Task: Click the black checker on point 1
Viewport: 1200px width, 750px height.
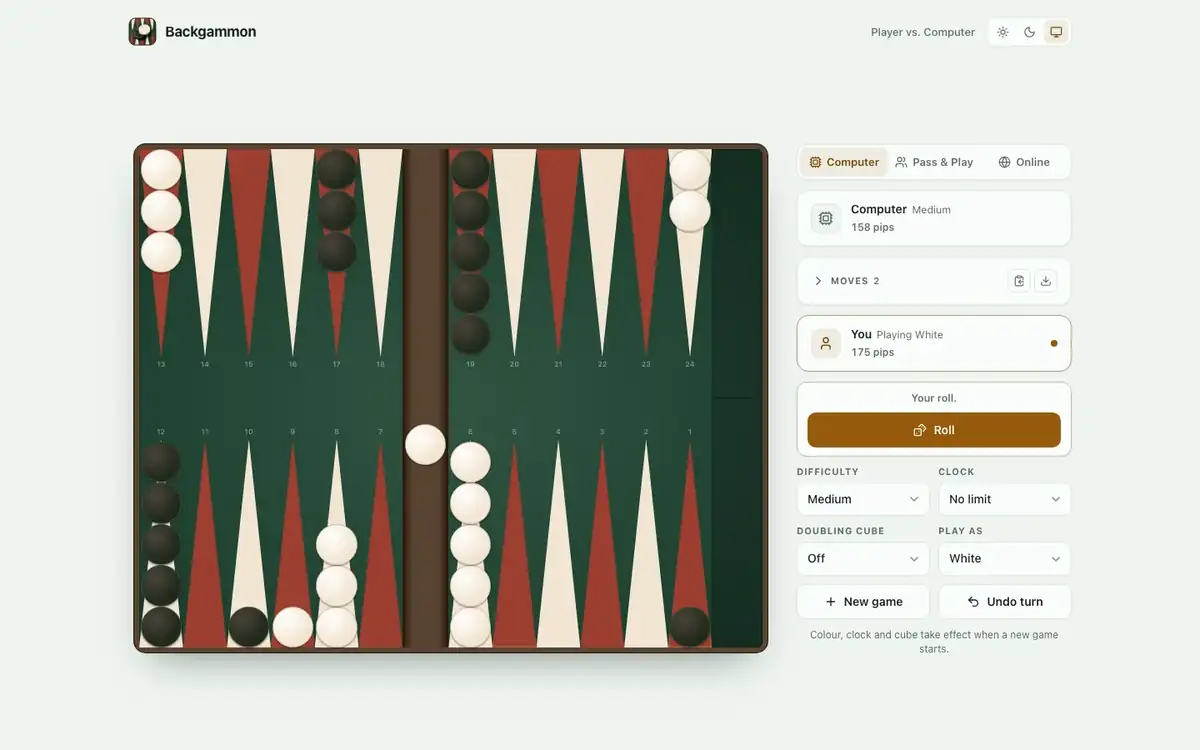Action: (x=689, y=627)
